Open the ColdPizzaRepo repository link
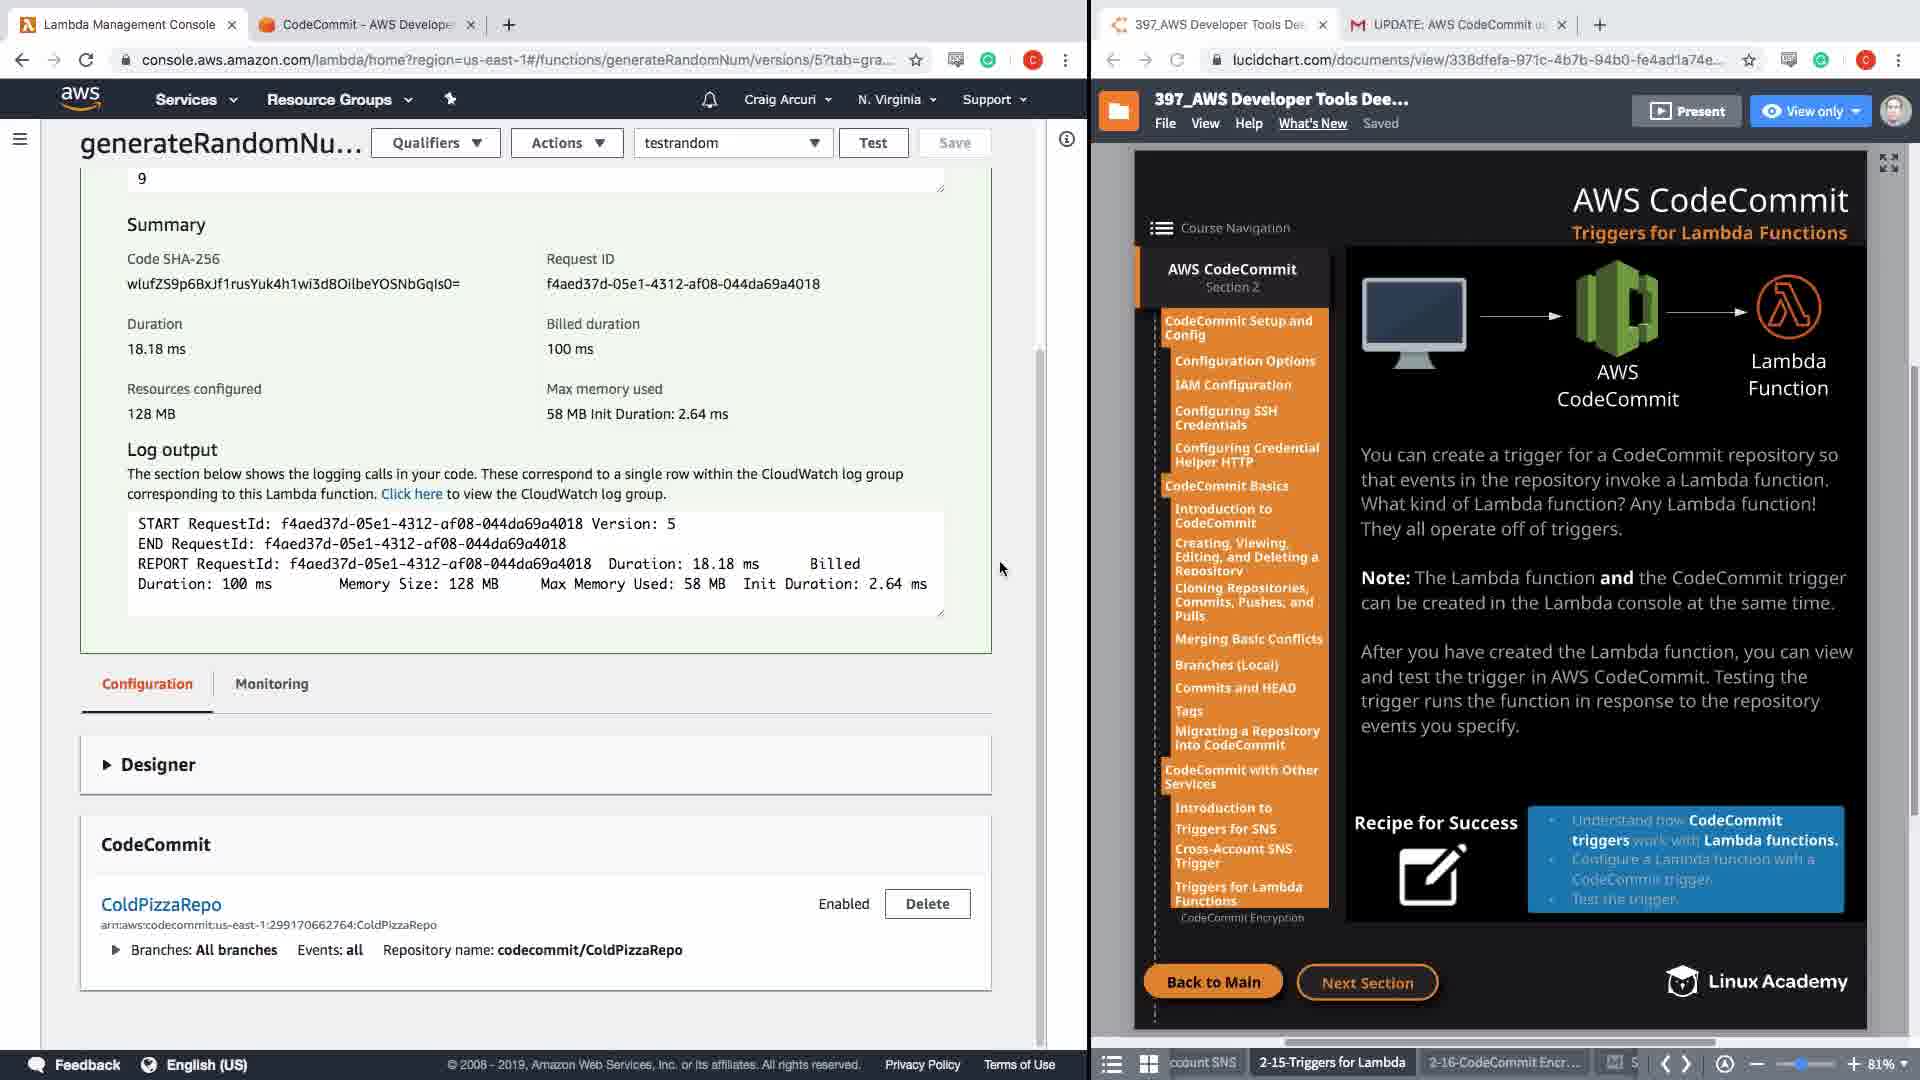 (161, 904)
